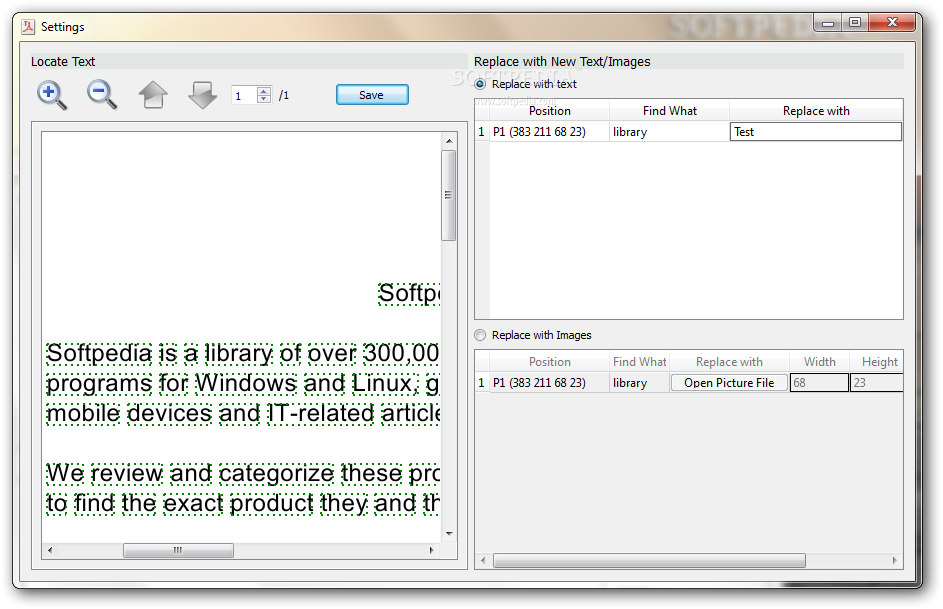Go to next page with down arrow

tap(202, 95)
